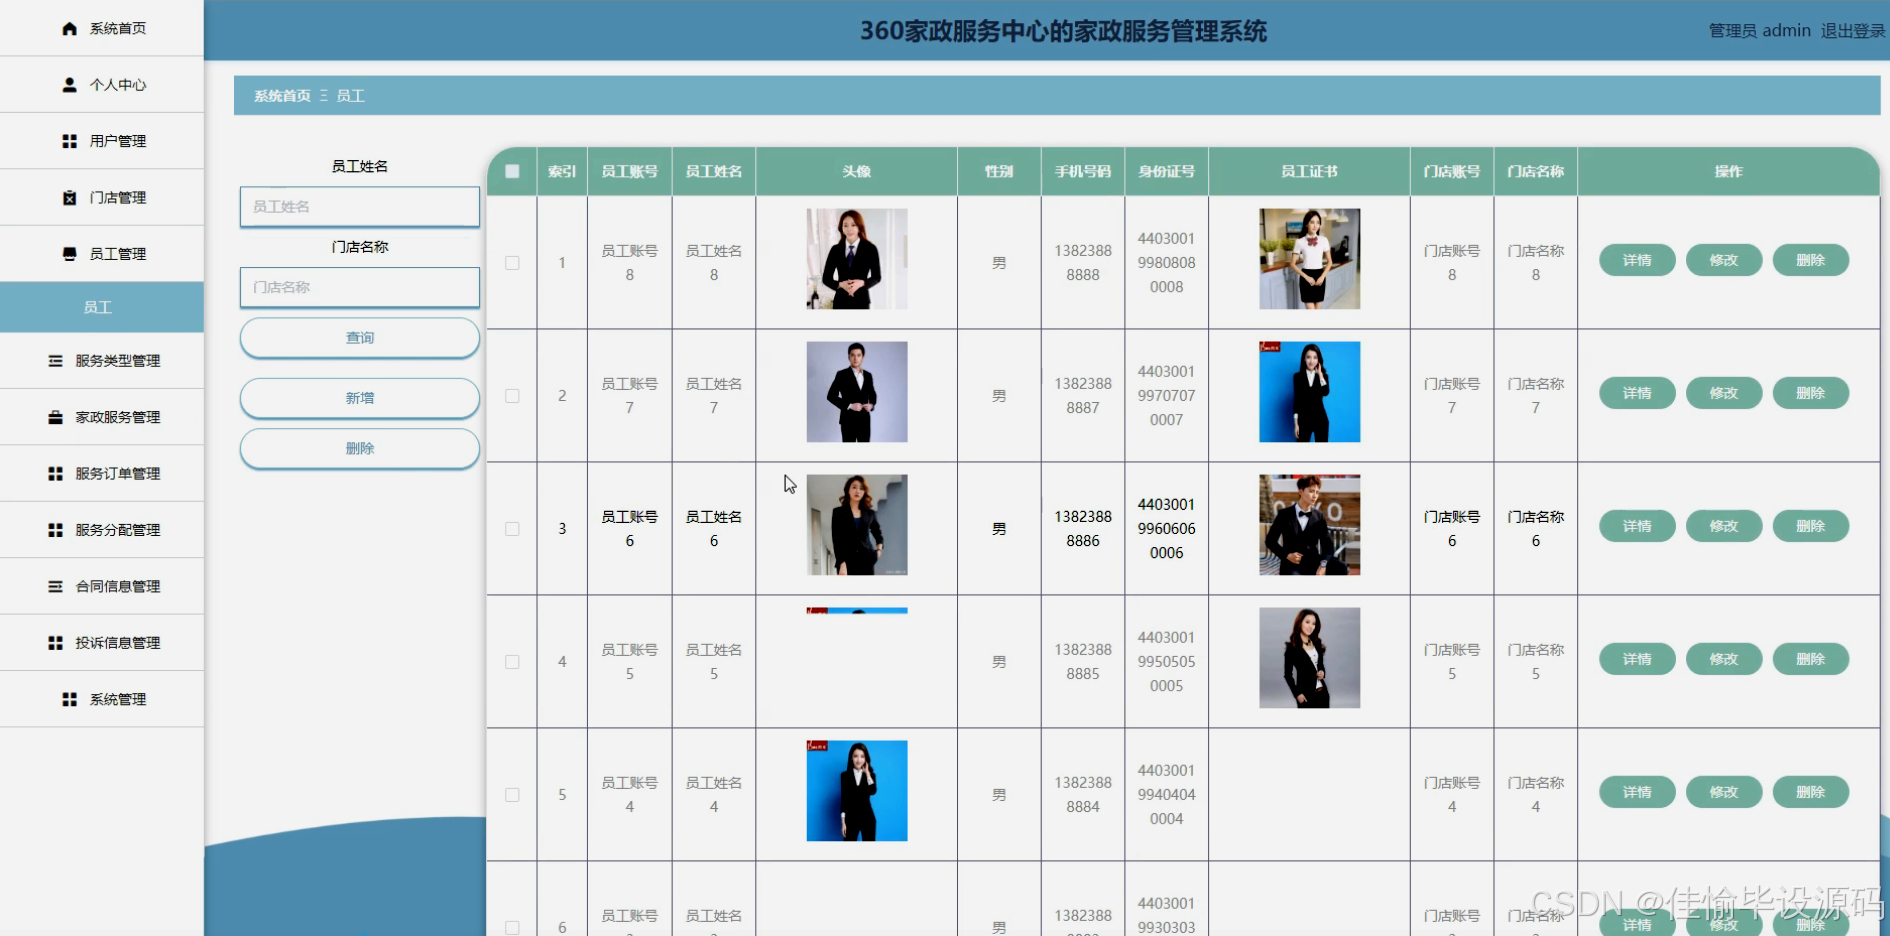Screen dimensions: 1890x936
Task: Open 个人中心 in the sidebar
Action: pyautogui.click(x=102, y=85)
